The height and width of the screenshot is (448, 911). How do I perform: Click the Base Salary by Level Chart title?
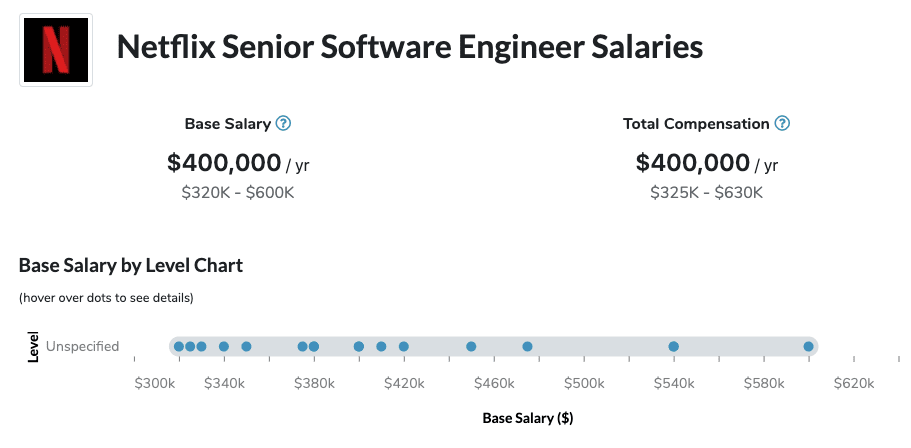coord(131,266)
